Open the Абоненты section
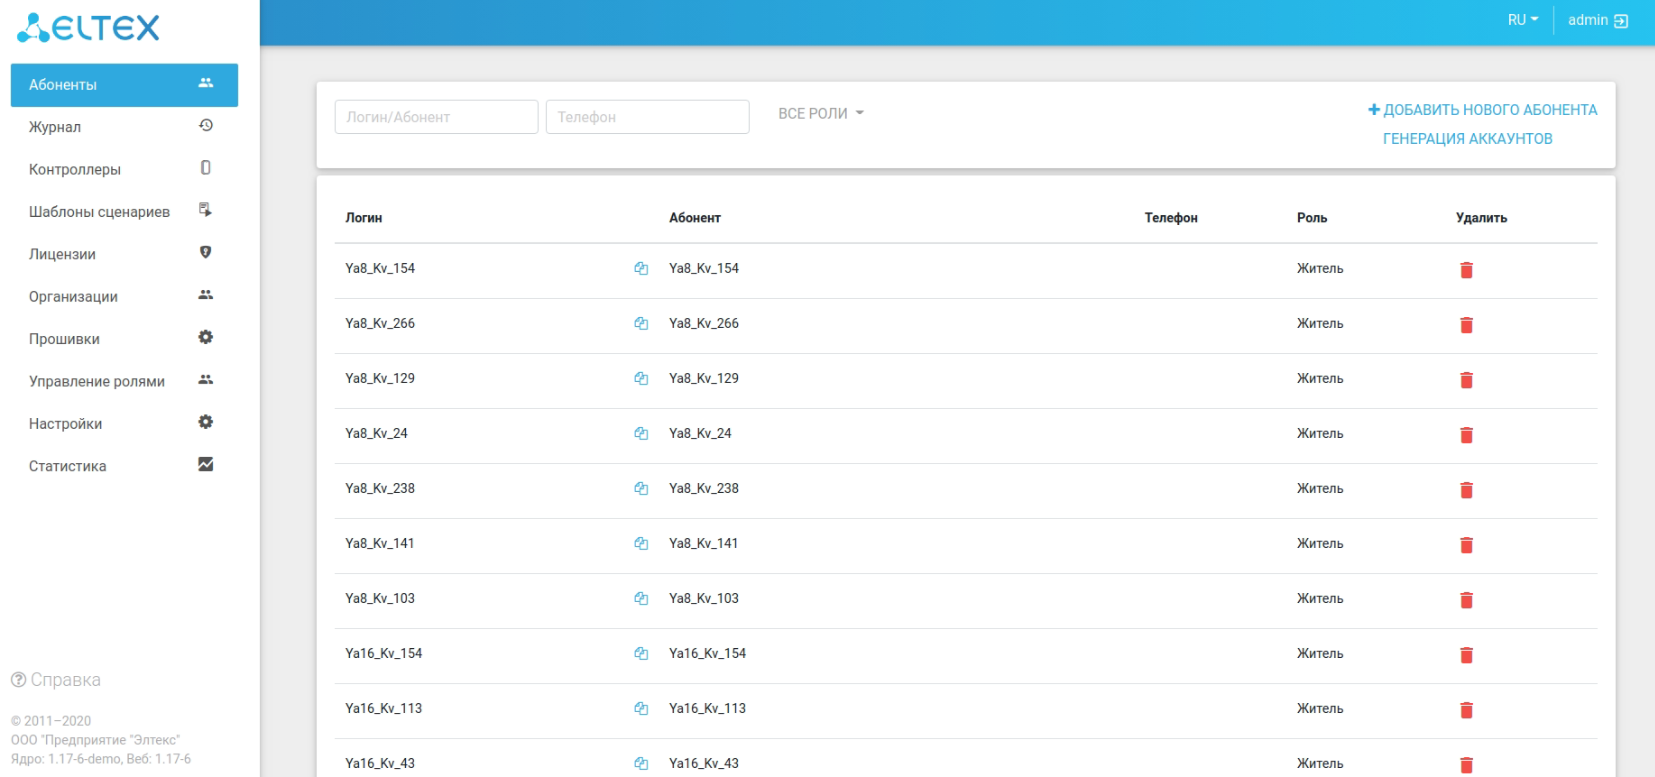The height and width of the screenshot is (777, 1655). (x=124, y=85)
